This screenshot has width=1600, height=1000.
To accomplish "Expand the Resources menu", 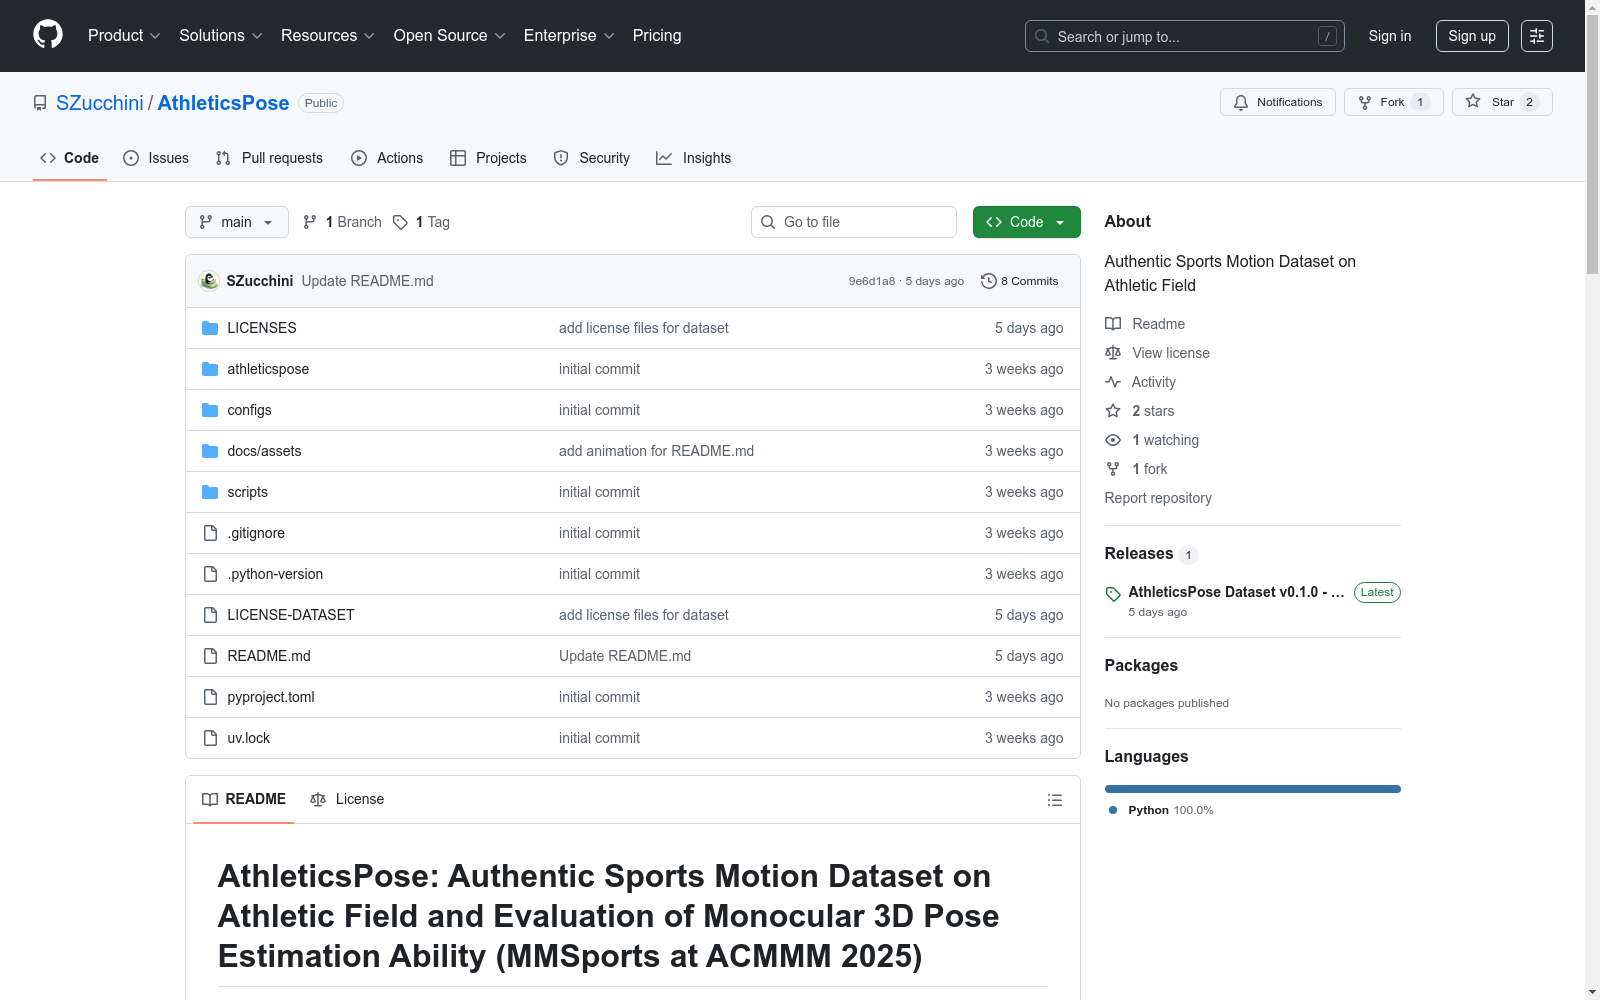I will (x=328, y=36).
